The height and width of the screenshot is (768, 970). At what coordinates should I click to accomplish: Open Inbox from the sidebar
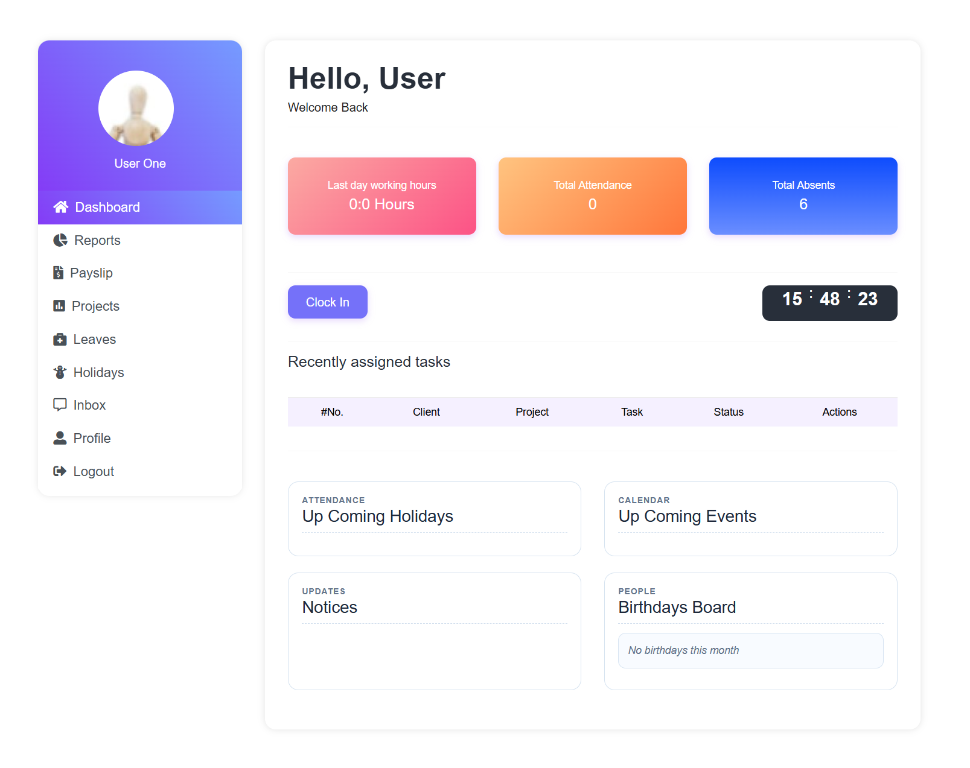click(x=140, y=405)
